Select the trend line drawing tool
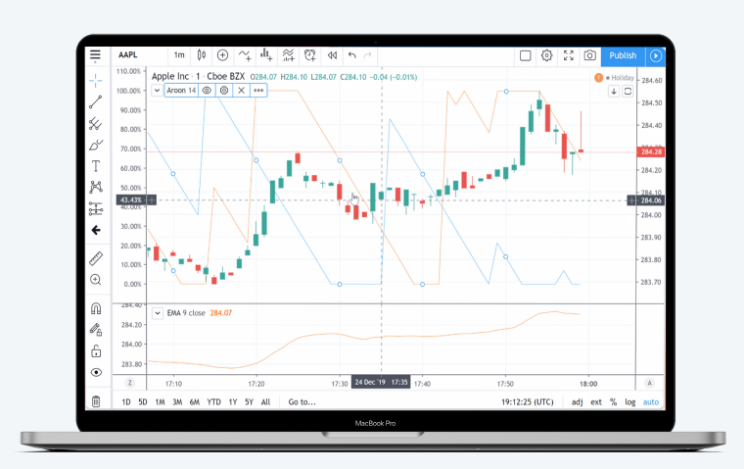The image size is (744, 469). (95, 102)
